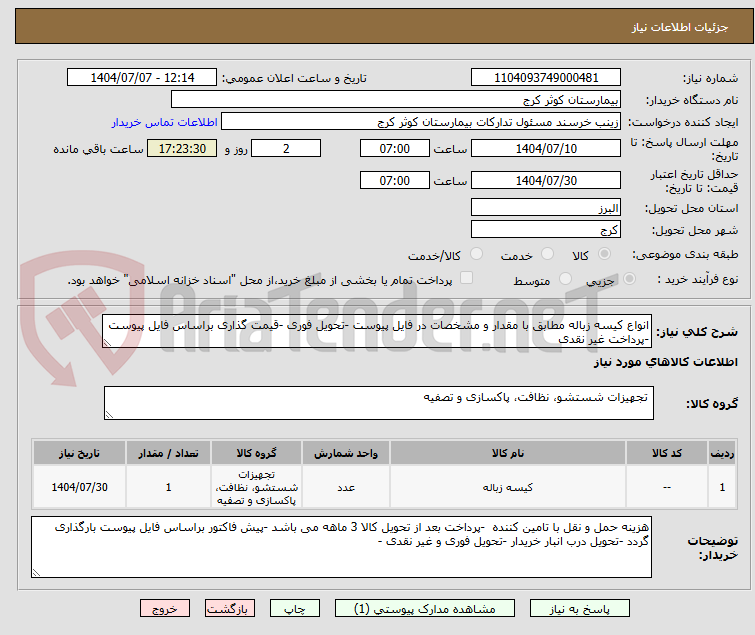Click the buyer name field بیمارستان کوثر کرج

[x=396, y=100]
